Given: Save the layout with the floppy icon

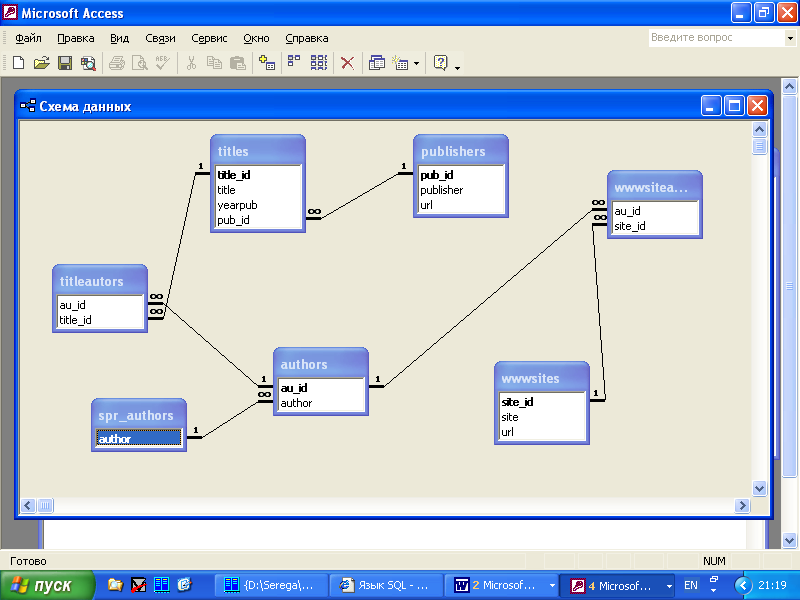Looking at the screenshot, I should click(x=65, y=63).
